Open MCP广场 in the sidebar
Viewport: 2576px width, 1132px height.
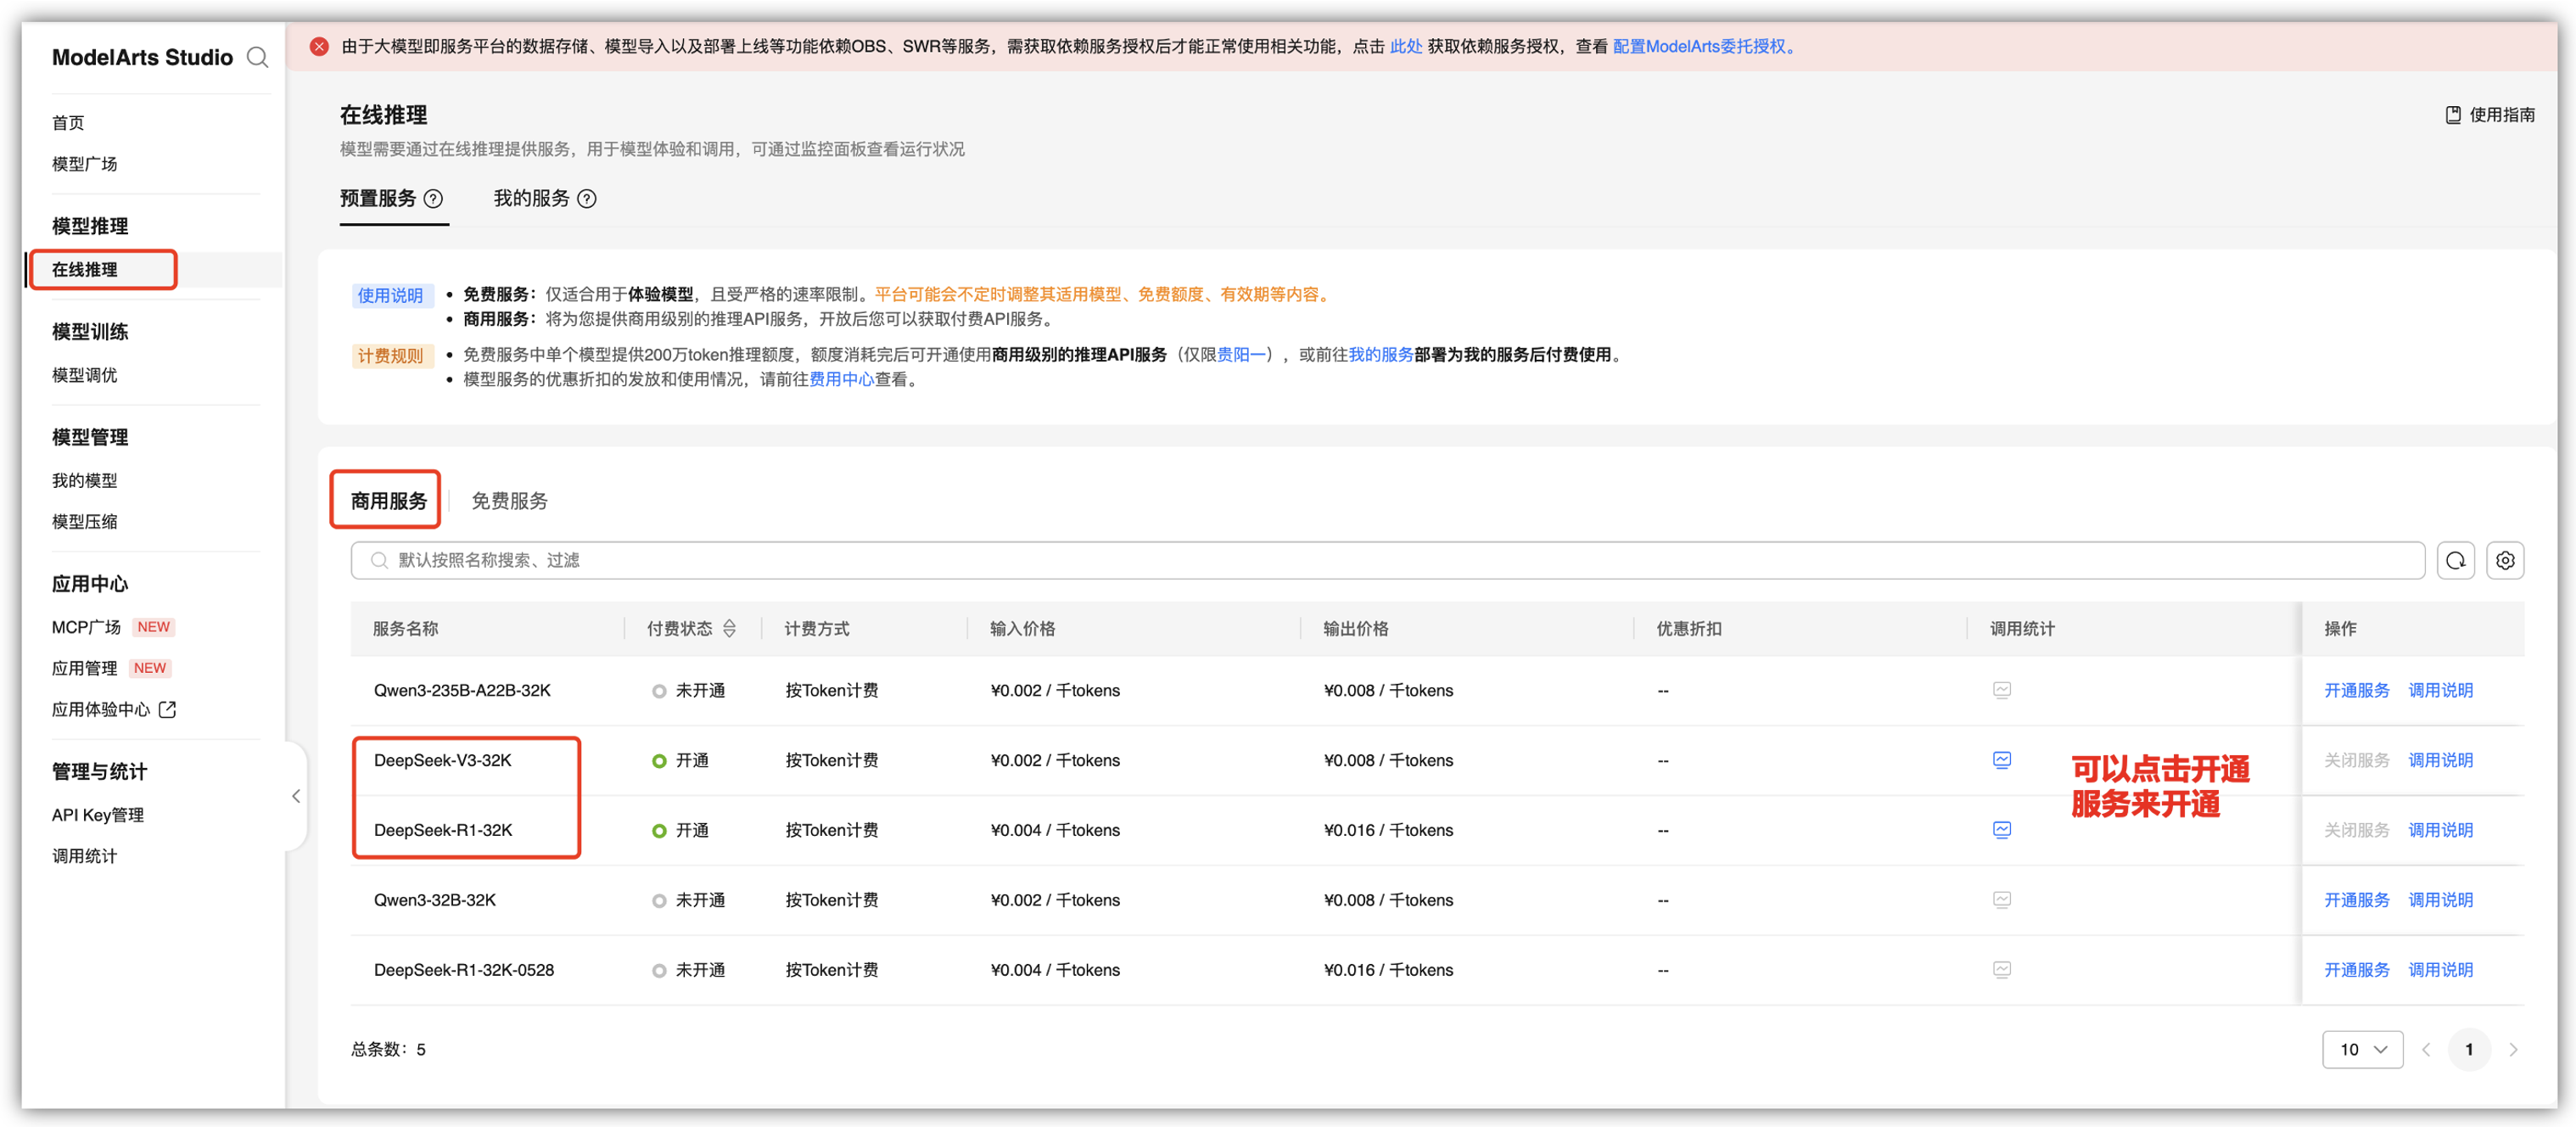click(86, 628)
